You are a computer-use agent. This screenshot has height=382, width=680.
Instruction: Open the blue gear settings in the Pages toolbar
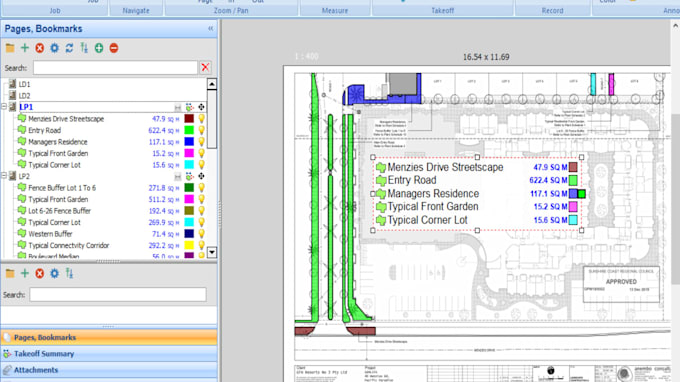pyautogui.click(x=54, y=48)
